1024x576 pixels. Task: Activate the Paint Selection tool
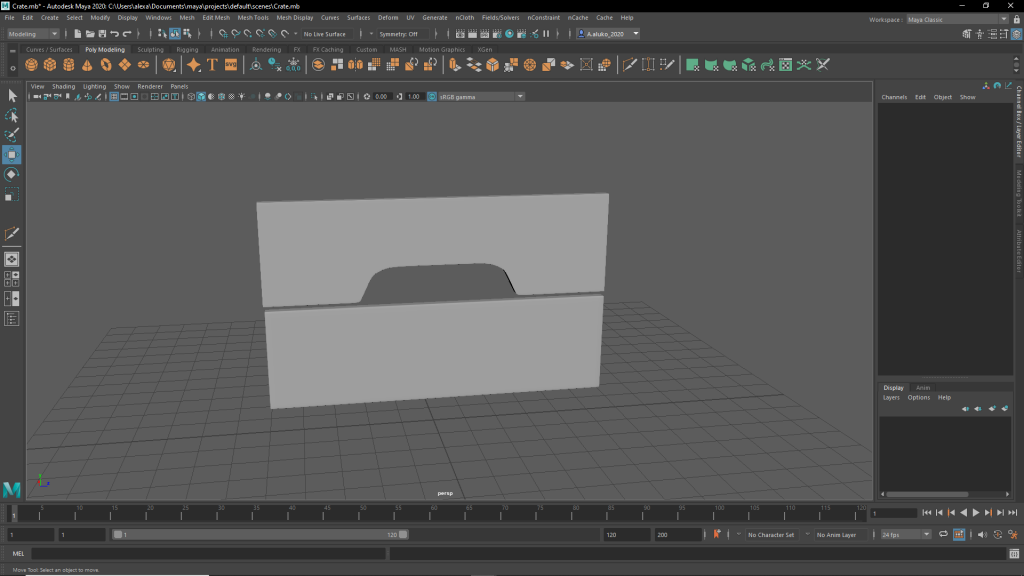(12, 135)
